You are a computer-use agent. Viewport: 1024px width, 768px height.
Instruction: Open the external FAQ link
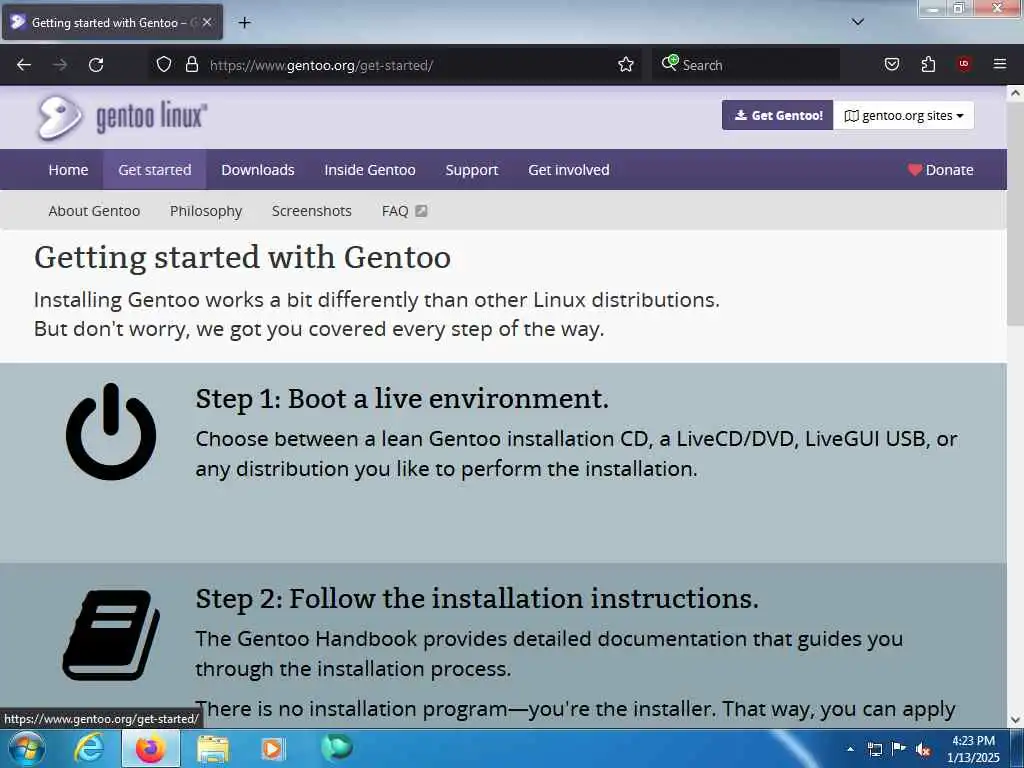coord(404,211)
